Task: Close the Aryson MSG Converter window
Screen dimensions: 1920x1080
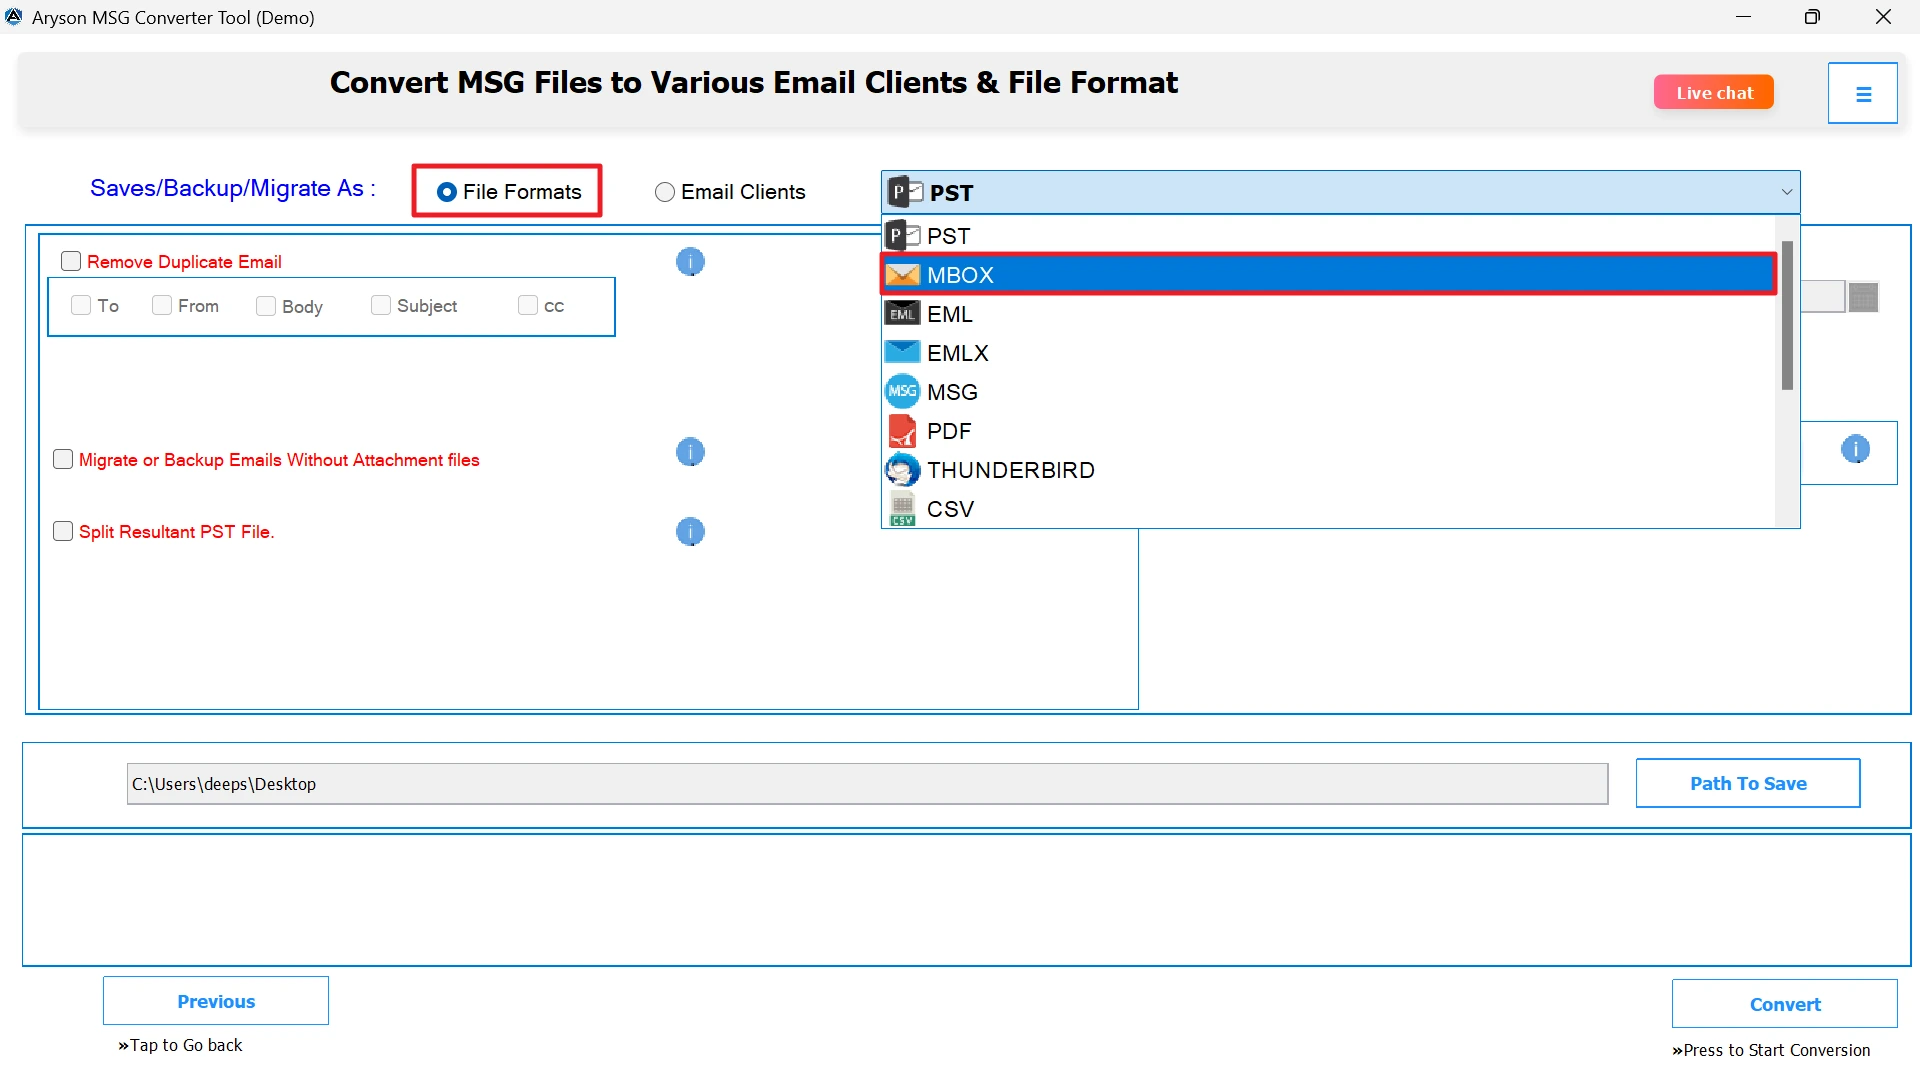Action: (x=1883, y=17)
